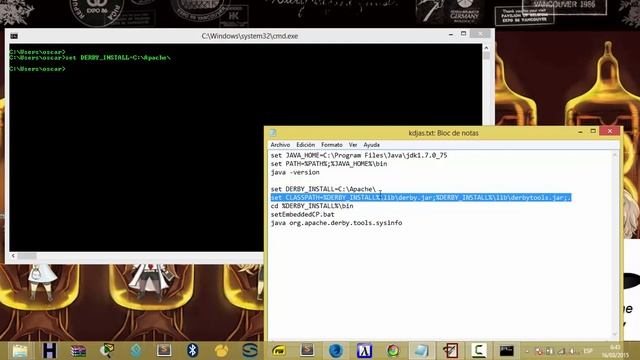Click the Notepad title bar icon
This screenshot has height=360, width=640.
coord(273,133)
